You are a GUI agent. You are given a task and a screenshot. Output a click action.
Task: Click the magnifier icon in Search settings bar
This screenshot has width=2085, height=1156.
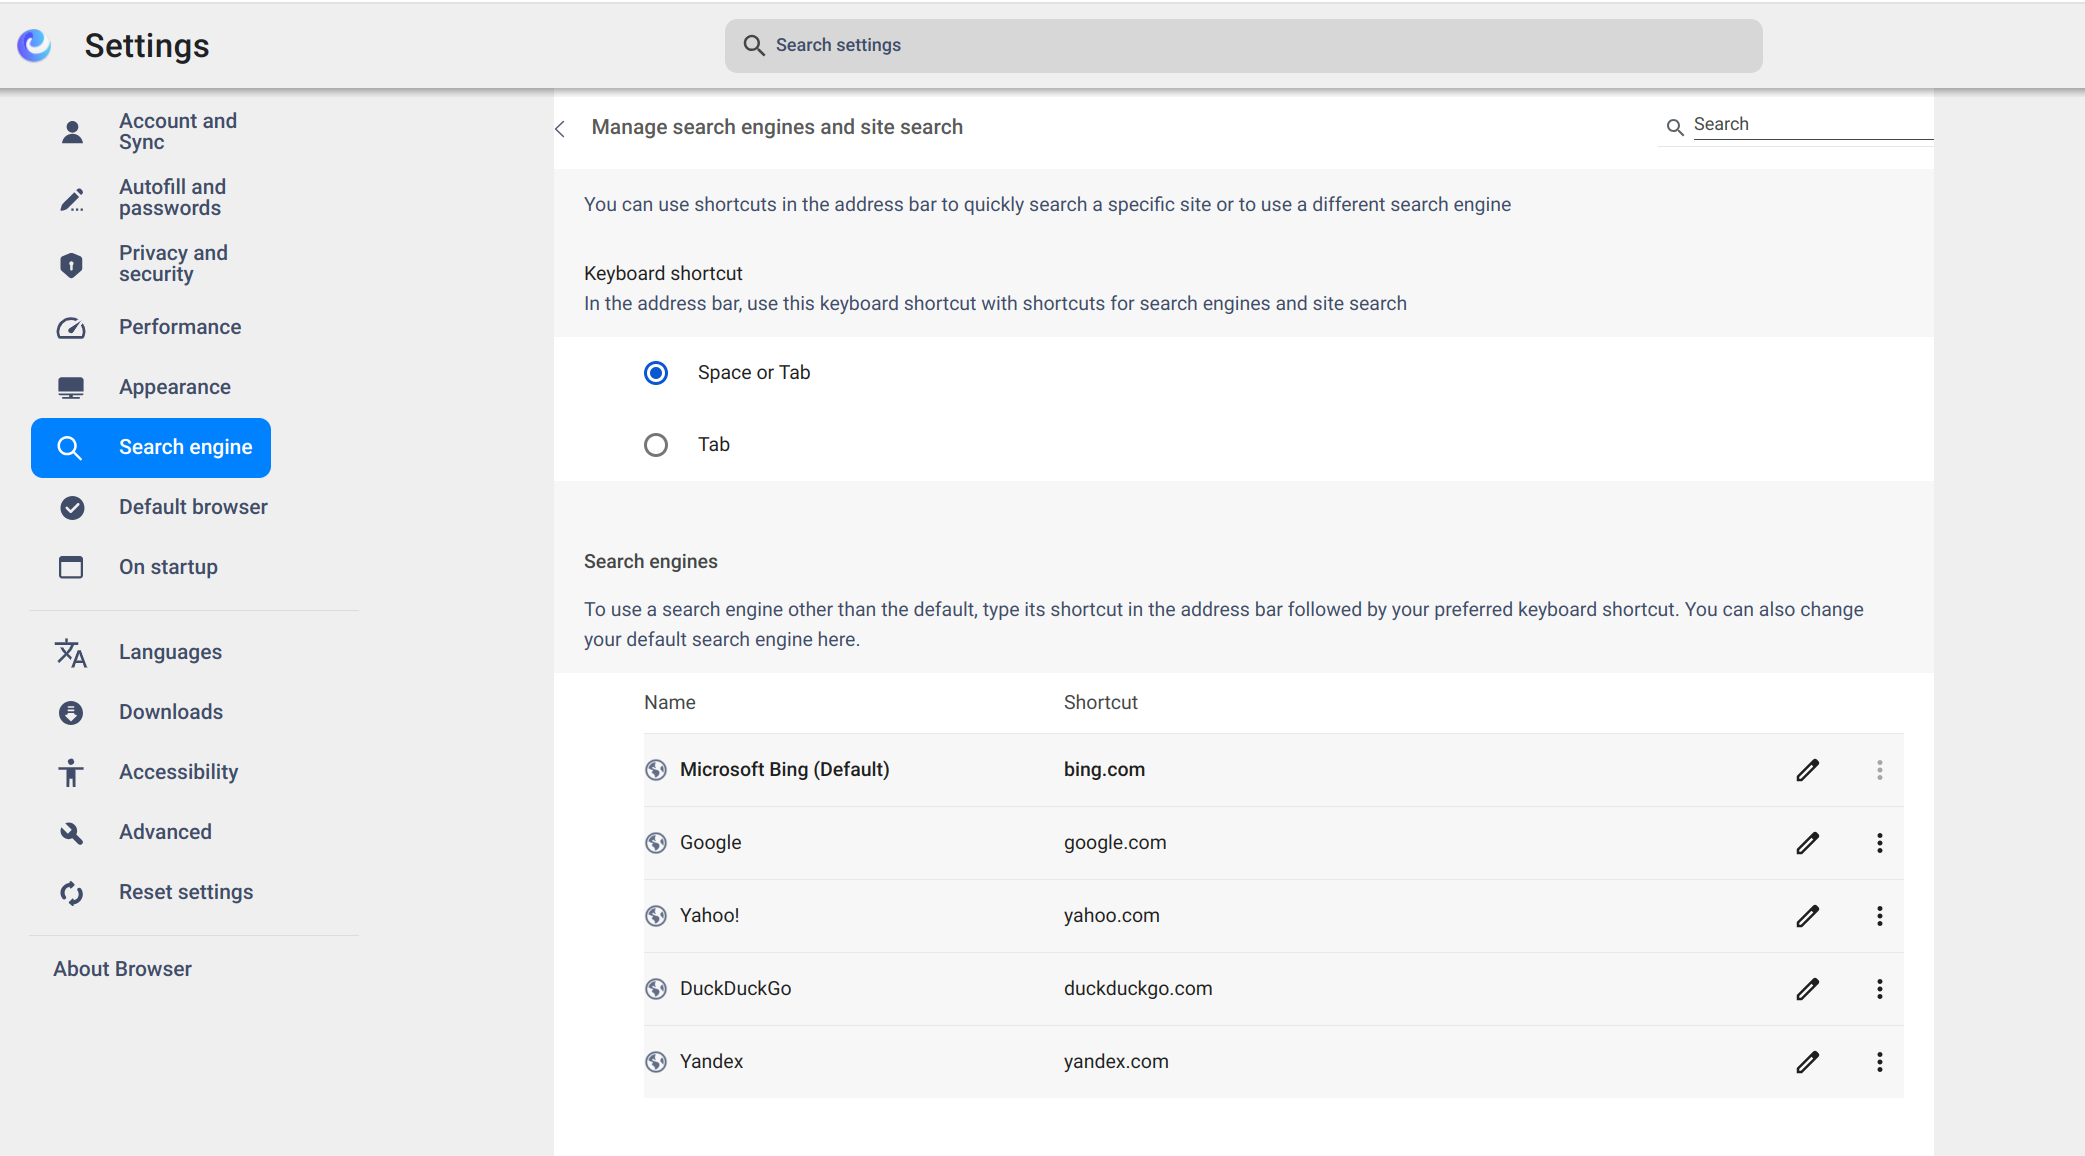754,46
